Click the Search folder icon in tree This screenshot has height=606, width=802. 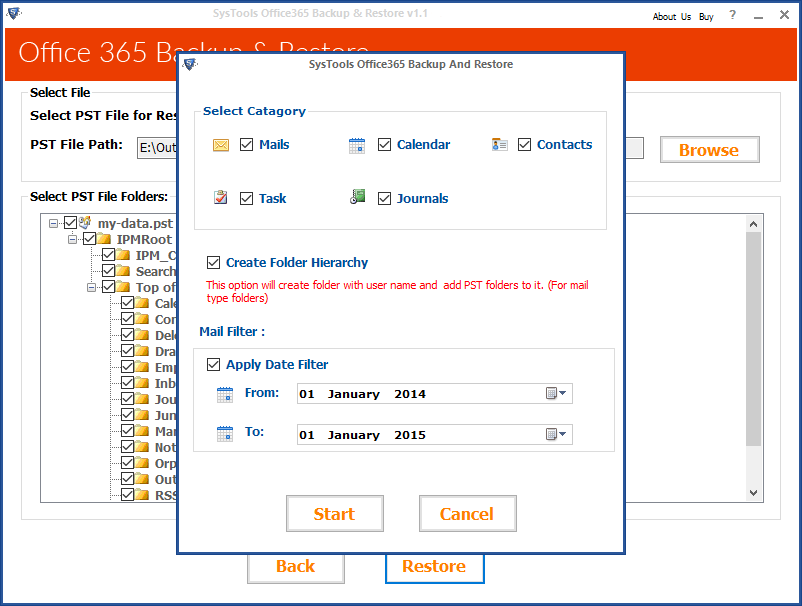(123, 271)
